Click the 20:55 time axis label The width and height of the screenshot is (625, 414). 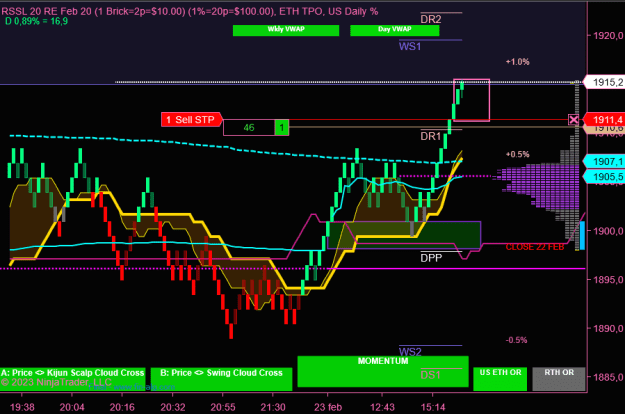(223, 407)
